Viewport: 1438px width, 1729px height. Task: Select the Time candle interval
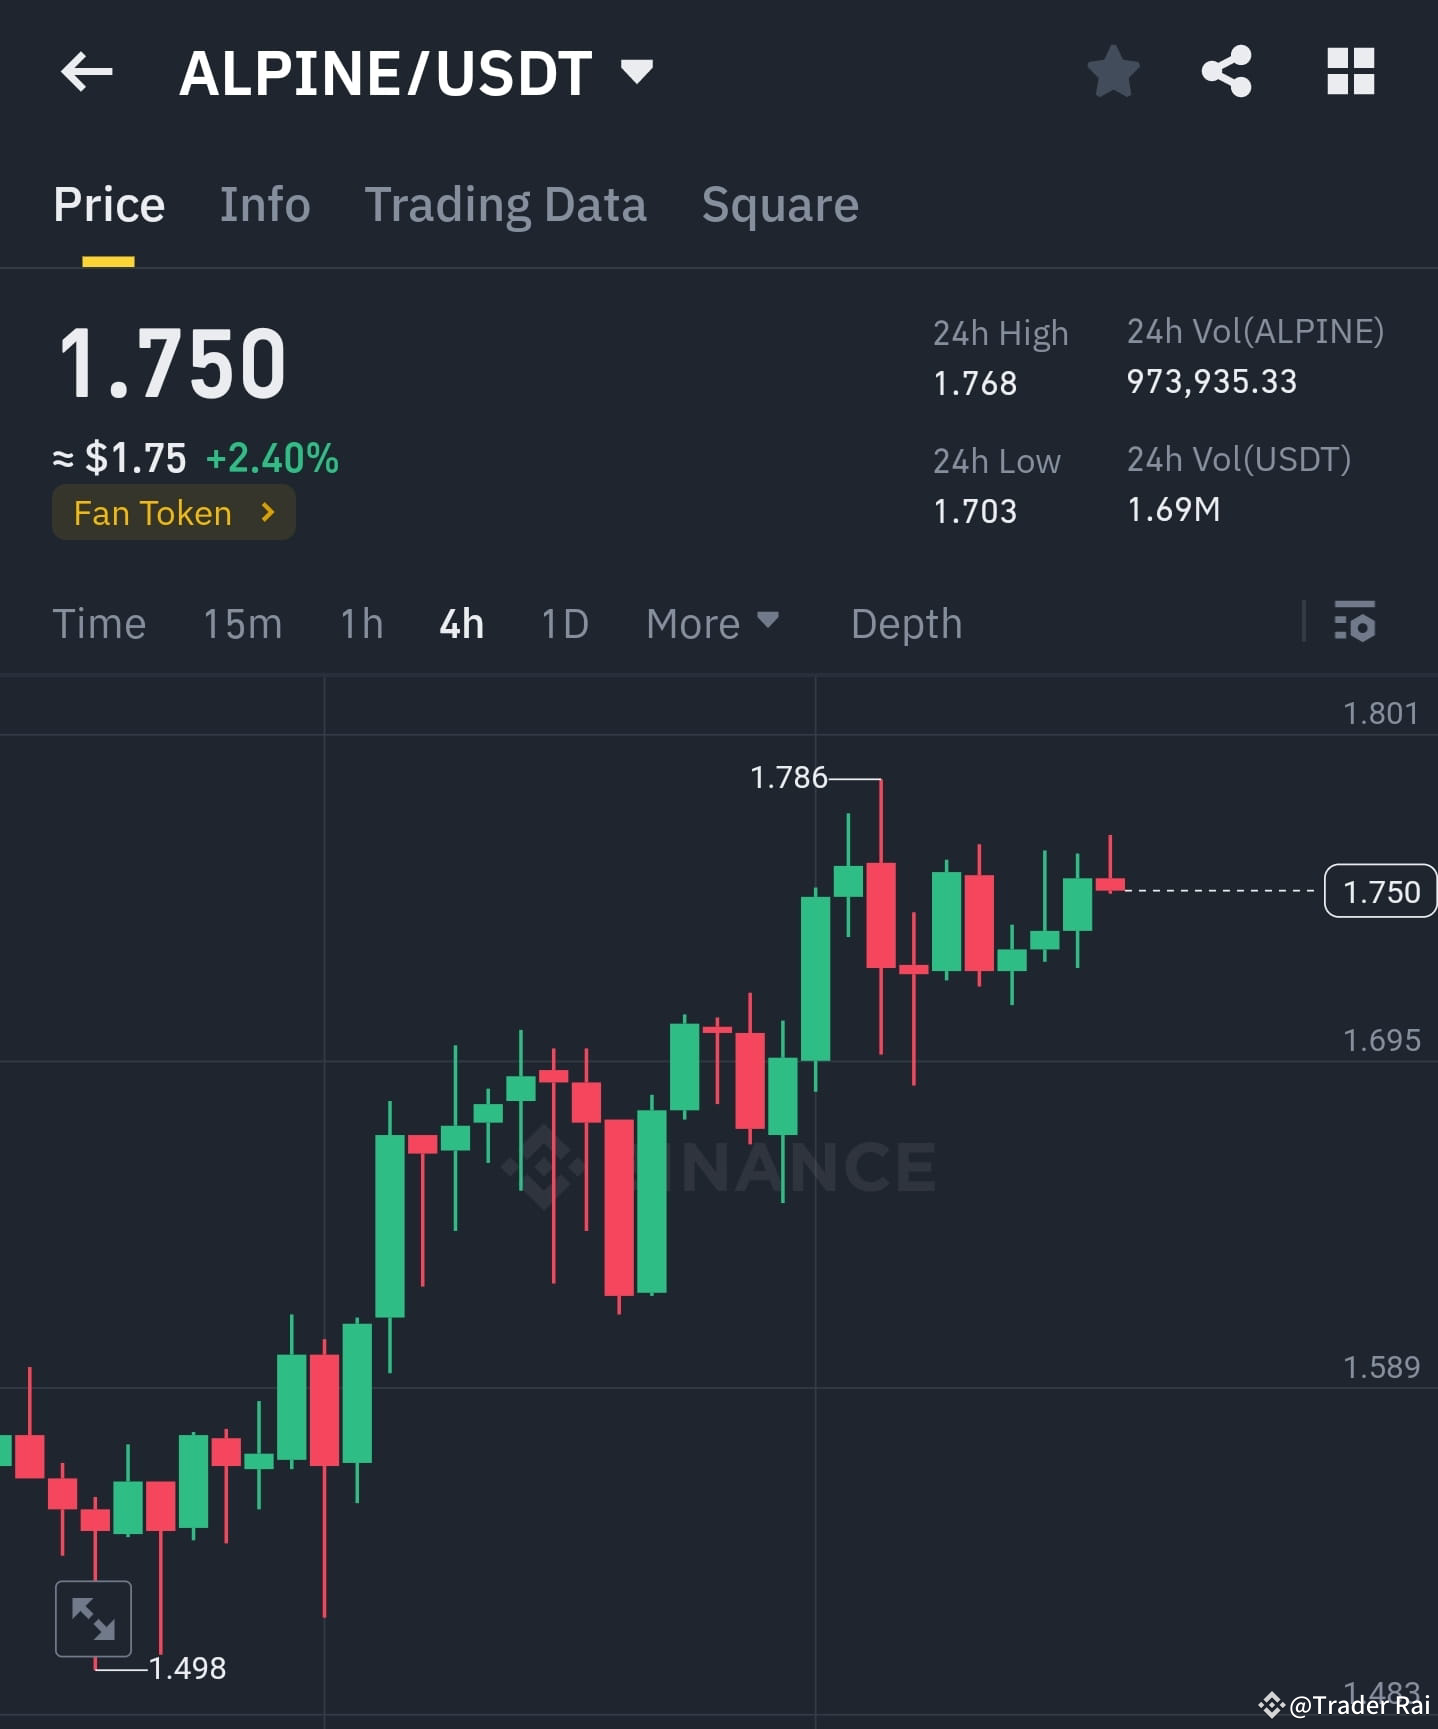pyautogui.click(x=99, y=623)
